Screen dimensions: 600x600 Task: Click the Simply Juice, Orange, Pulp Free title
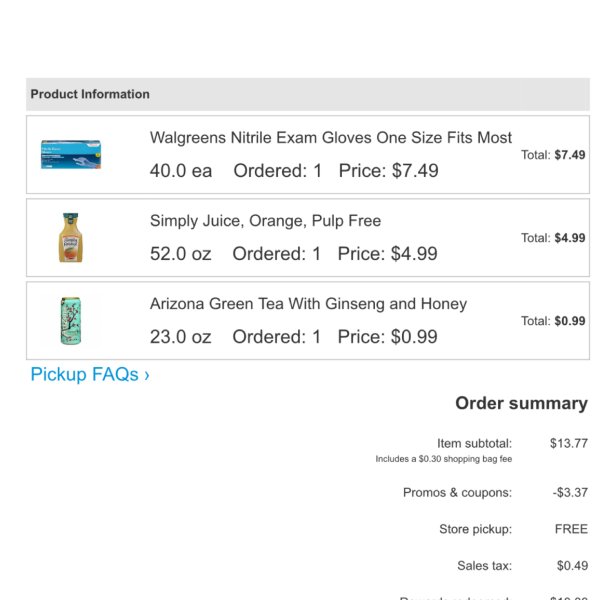point(265,221)
